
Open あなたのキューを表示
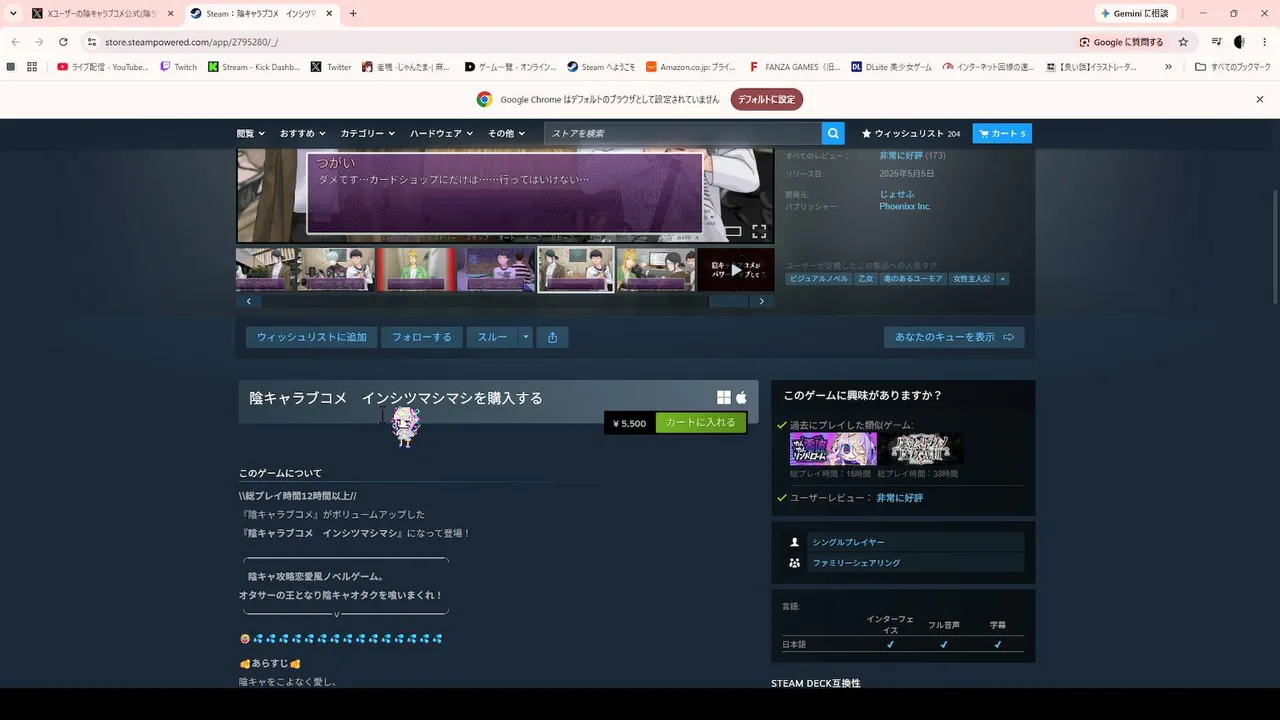click(954, 337)
